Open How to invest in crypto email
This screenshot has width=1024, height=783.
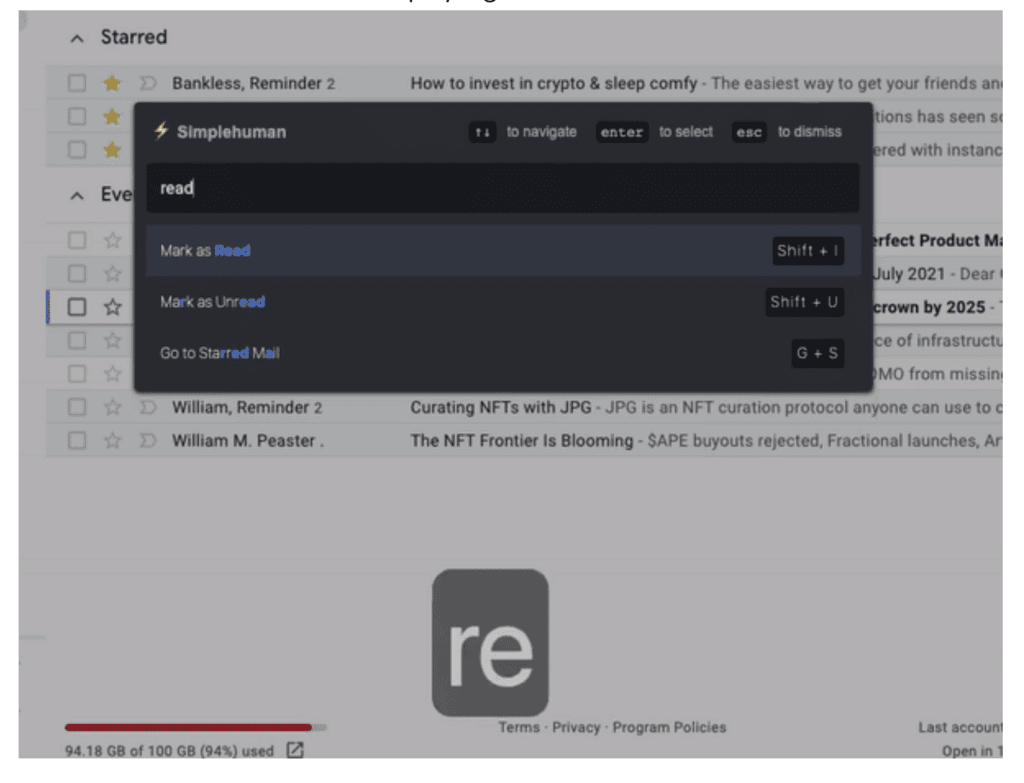pyautogui.click(x=554, y=83)
